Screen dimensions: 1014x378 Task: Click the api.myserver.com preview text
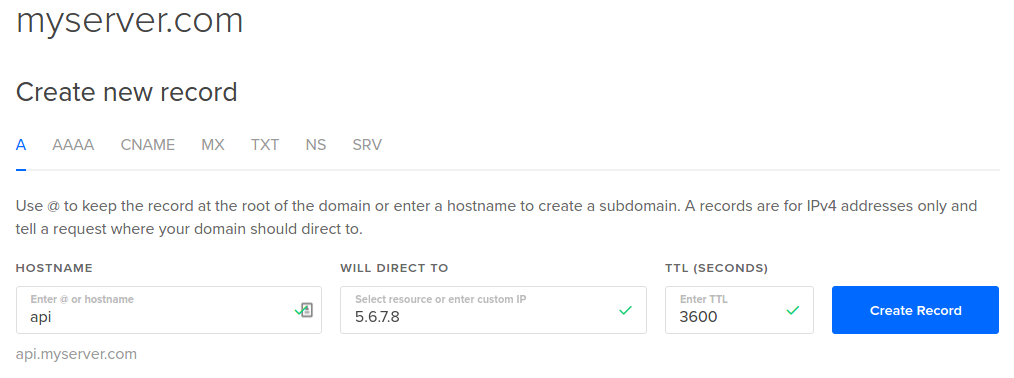(x=76, y=354)
